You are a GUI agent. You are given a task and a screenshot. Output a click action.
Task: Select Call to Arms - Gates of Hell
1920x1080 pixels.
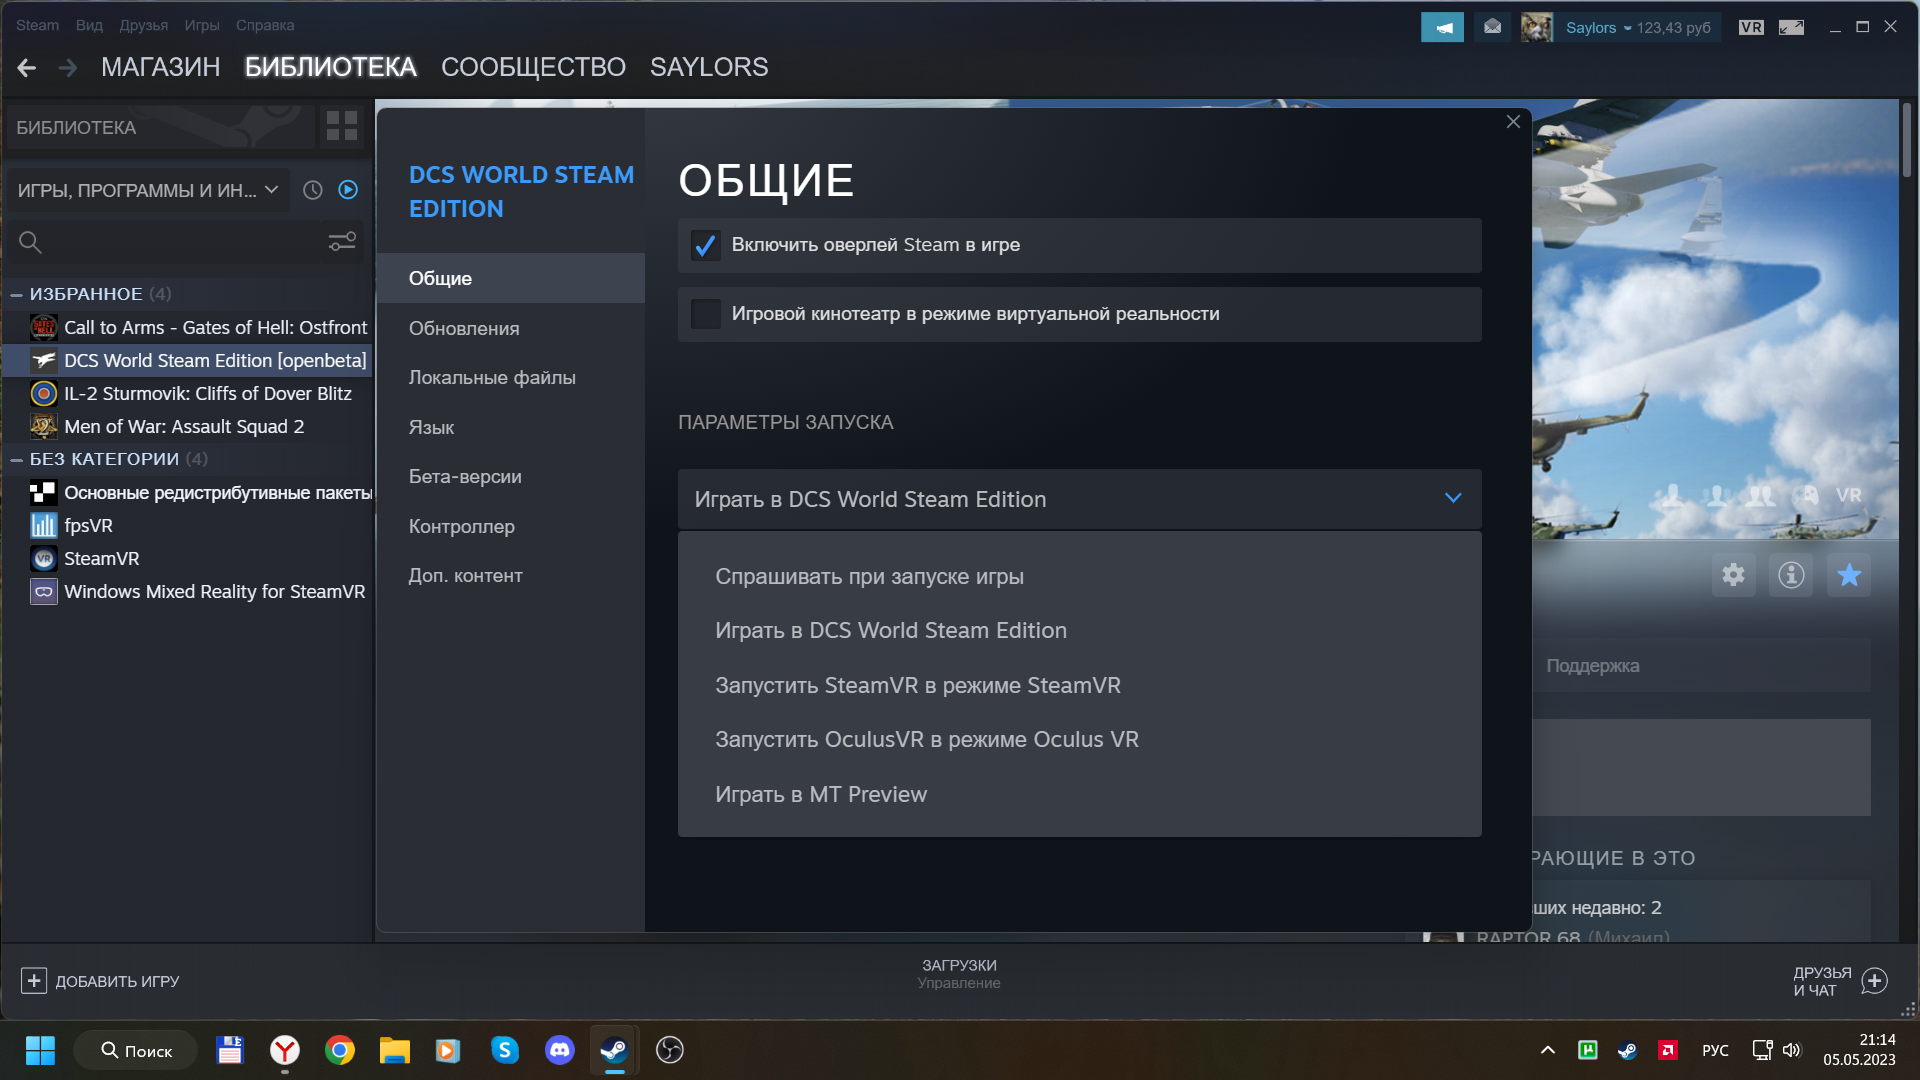coord(198,328)
